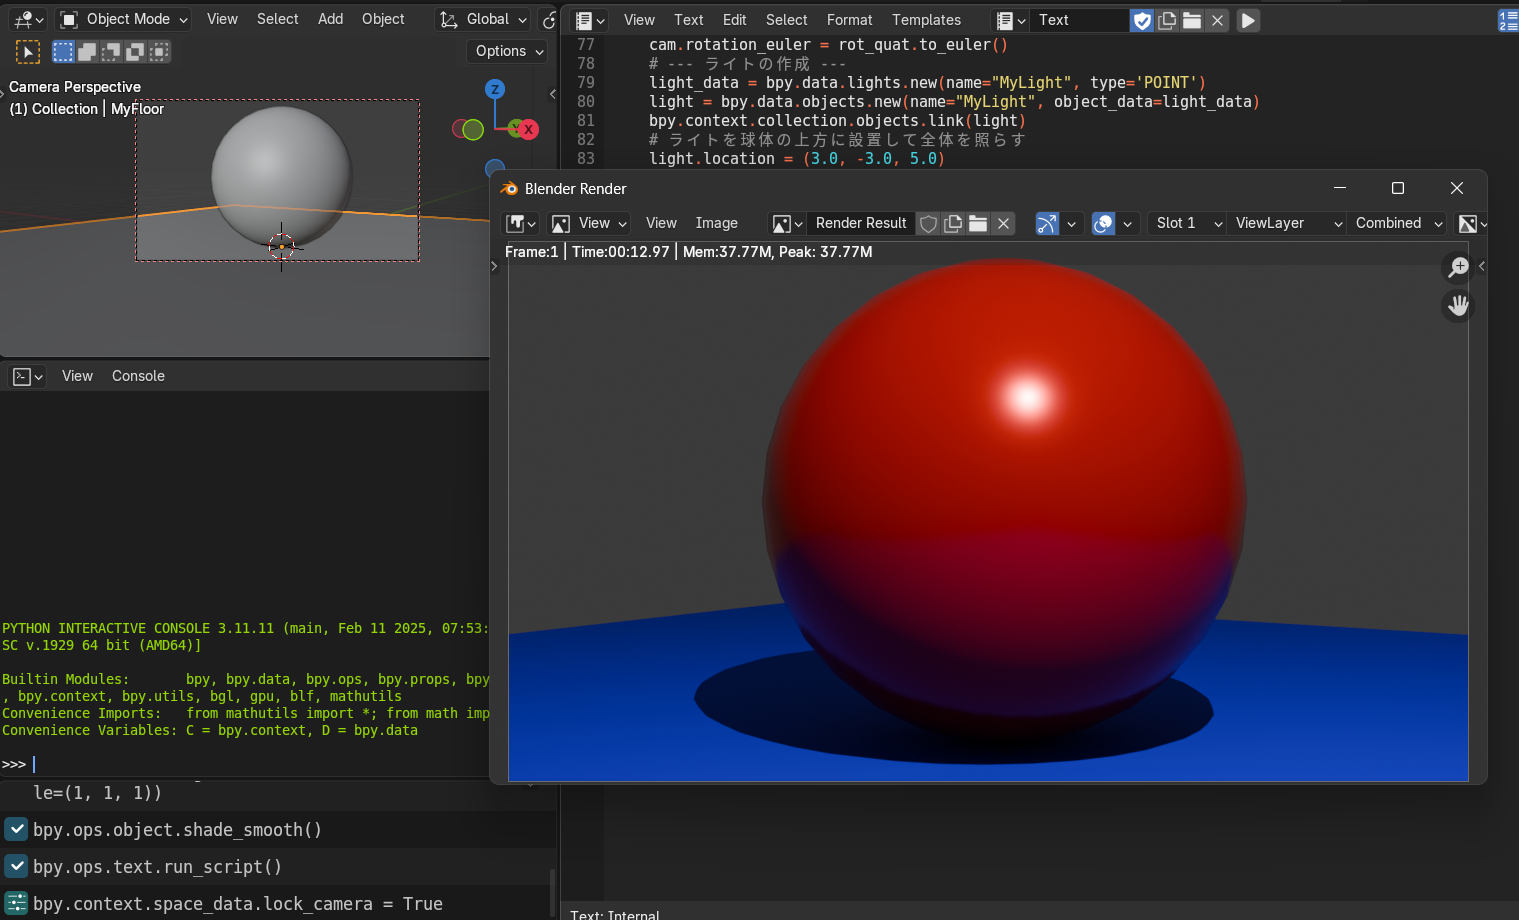Open text file folder icon
The height and width of the screenshot is (920, 1519).
click(x=1192, y=20)
